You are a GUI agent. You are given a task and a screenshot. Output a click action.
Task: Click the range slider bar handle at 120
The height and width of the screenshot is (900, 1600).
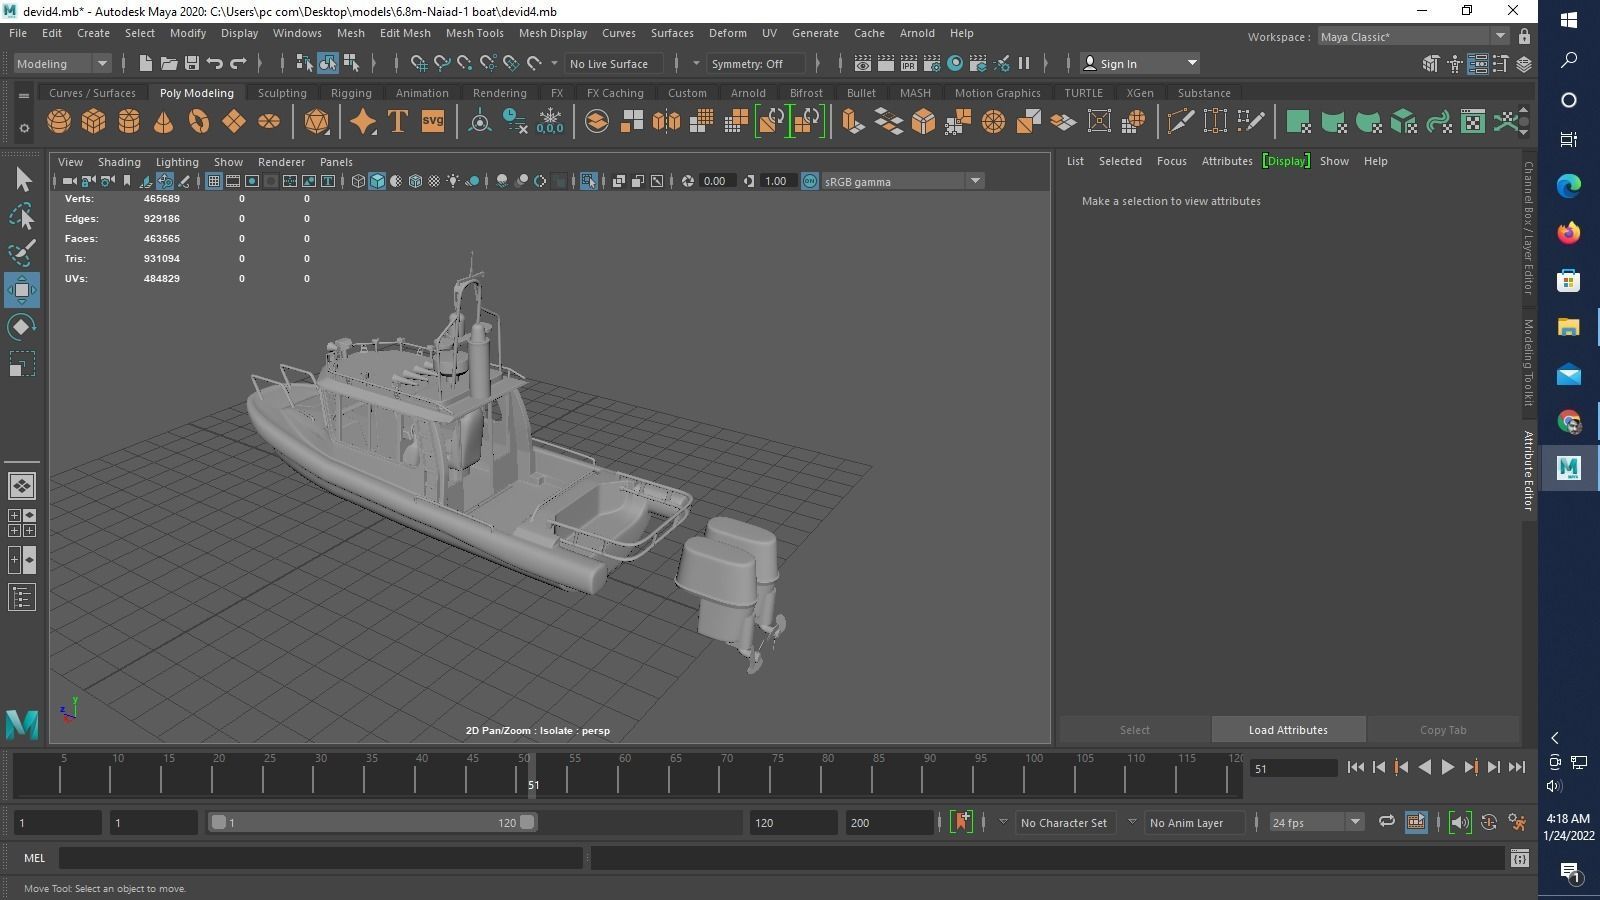(x=527, y=822)
